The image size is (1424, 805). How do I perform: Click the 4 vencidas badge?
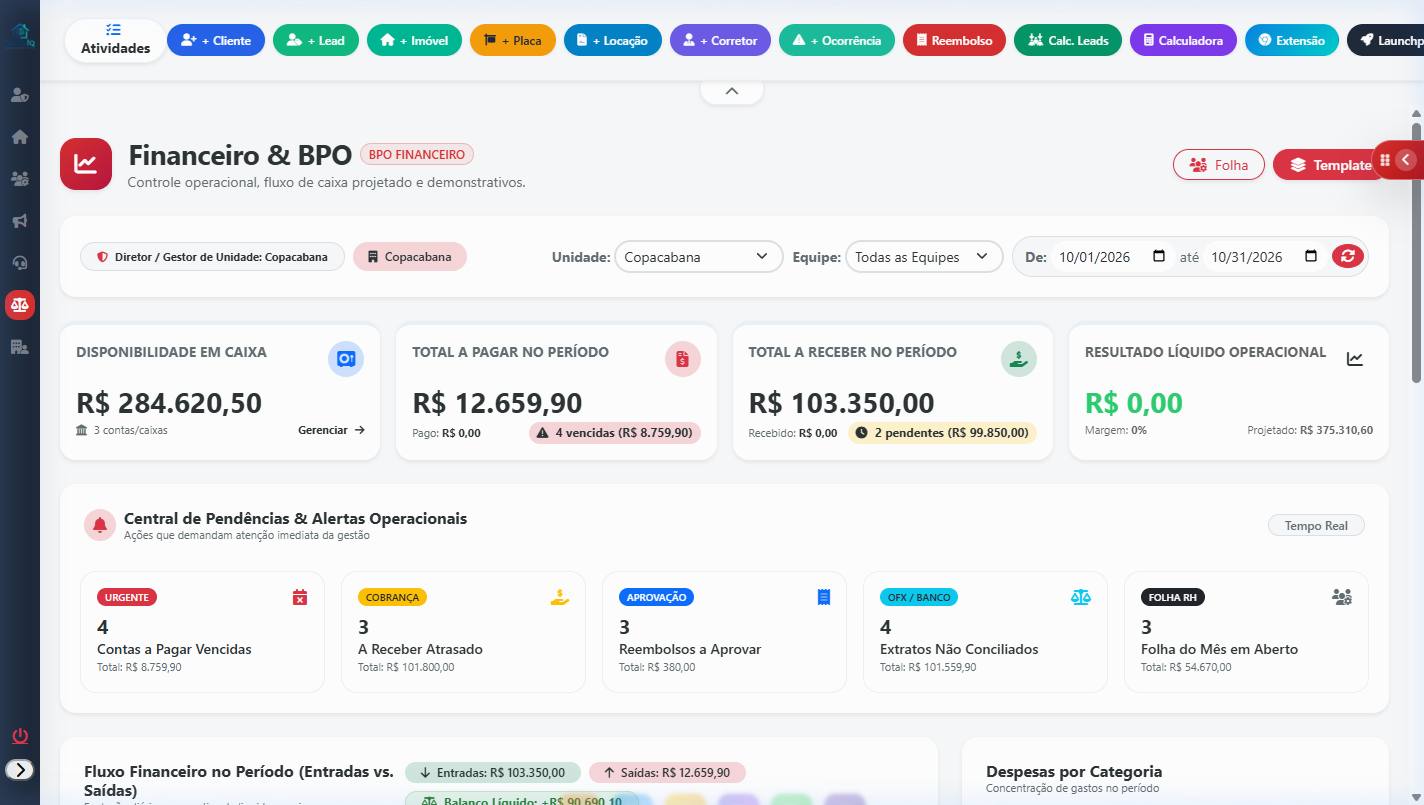(615, 433)
